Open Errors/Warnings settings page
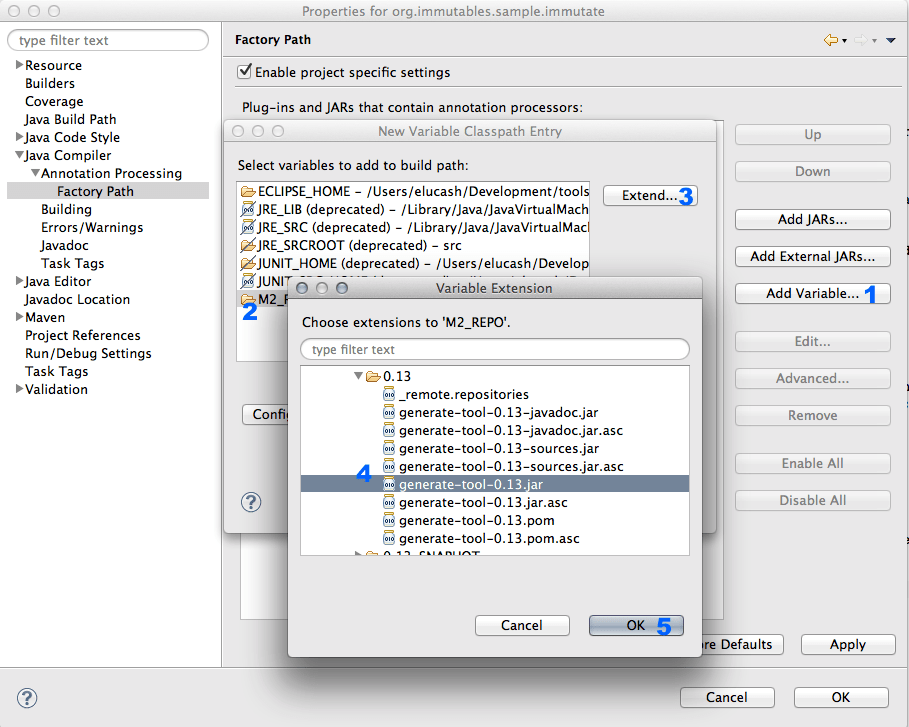The image size is (909, 727). (x=92, y=227)
